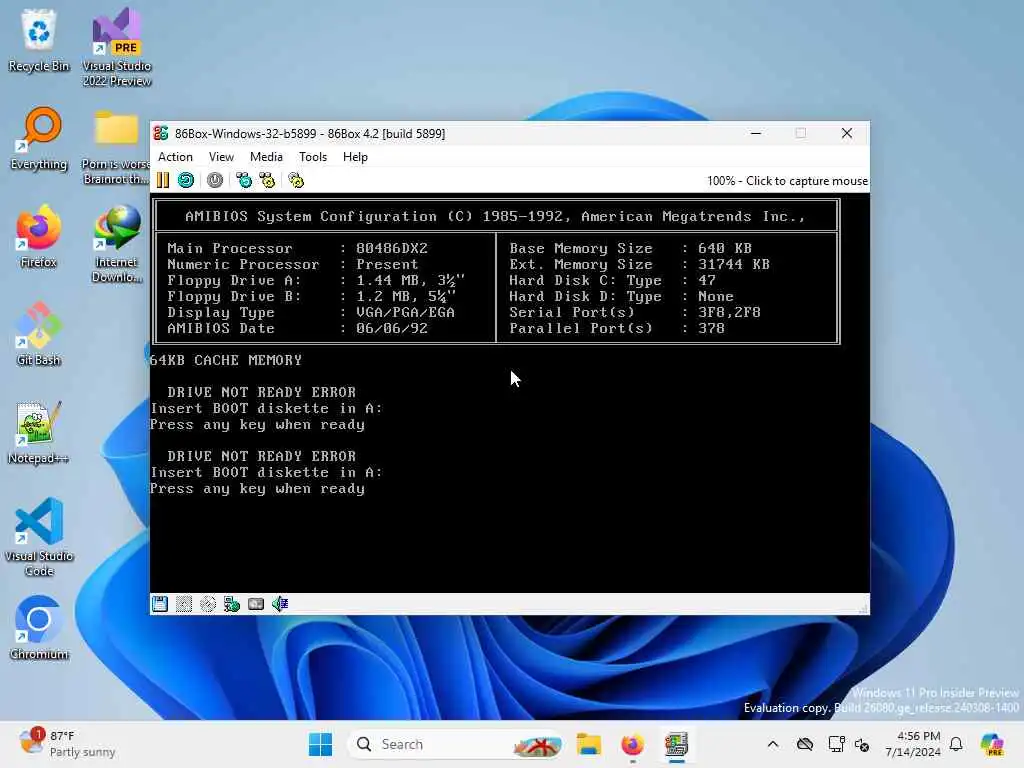1024x768 pixels.
Task: Open the Help menu
Action: pyautogui.click(x=355, y=157)
